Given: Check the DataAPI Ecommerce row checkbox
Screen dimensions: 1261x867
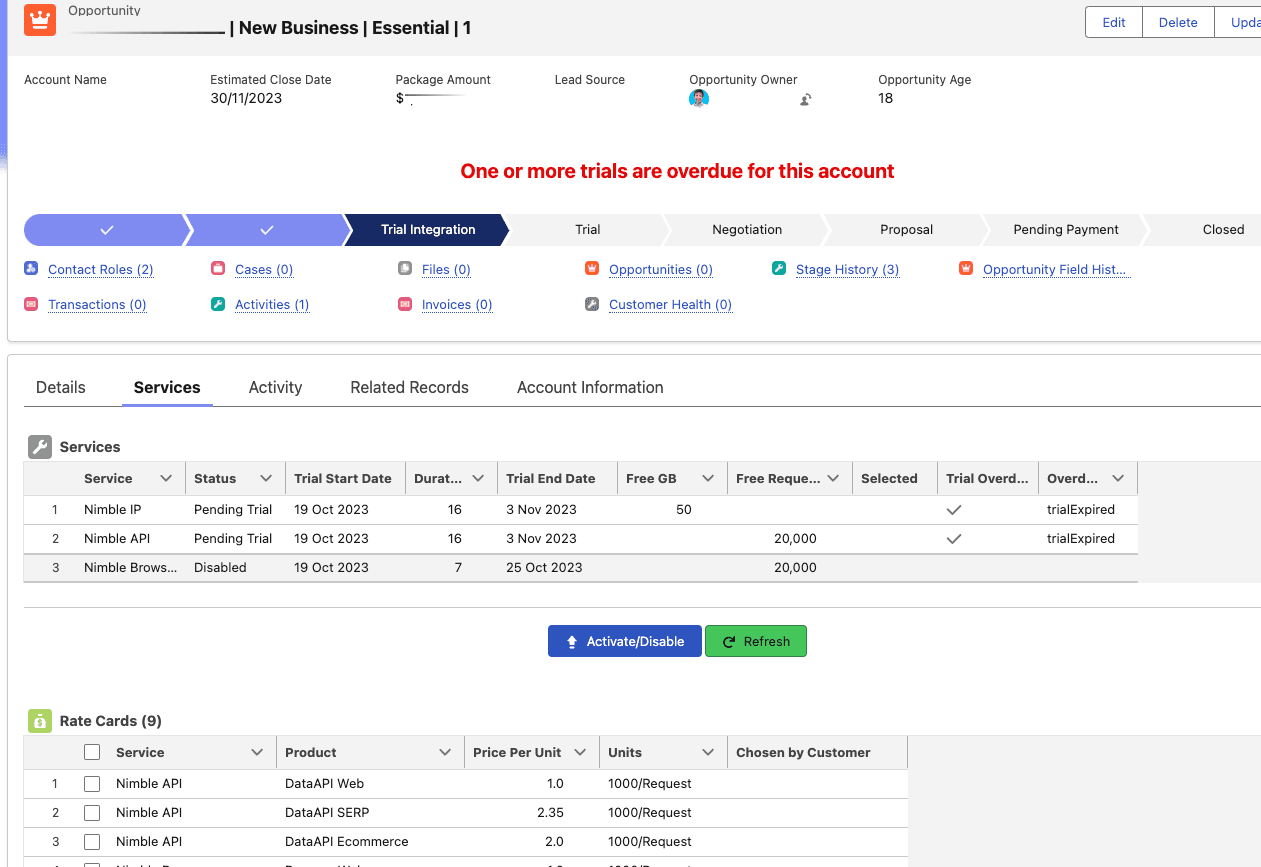Looking at the screenshot, I should click(x=92, y=841).
